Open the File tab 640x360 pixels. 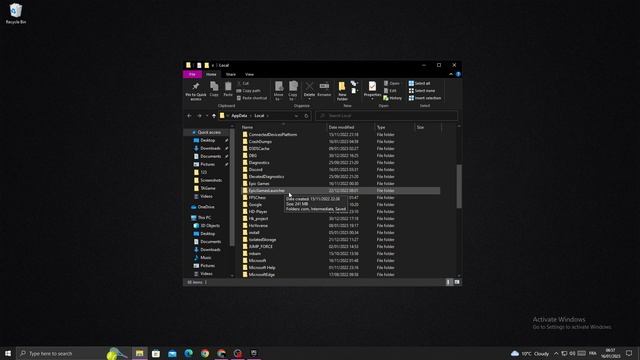192,74
